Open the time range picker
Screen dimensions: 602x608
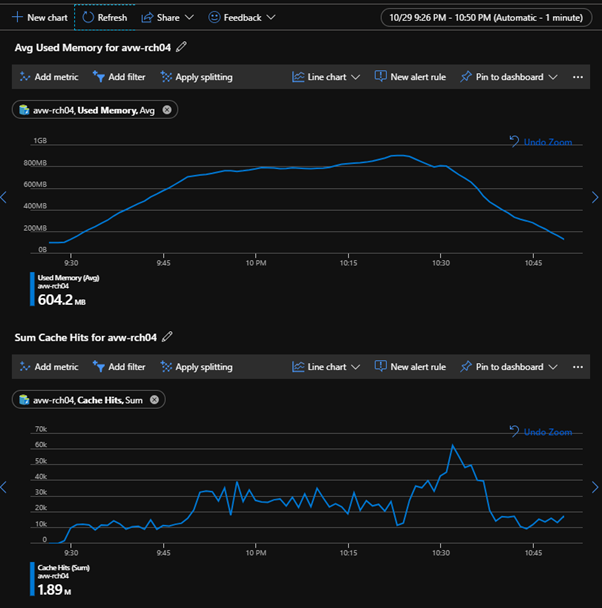tap(486, 17)
